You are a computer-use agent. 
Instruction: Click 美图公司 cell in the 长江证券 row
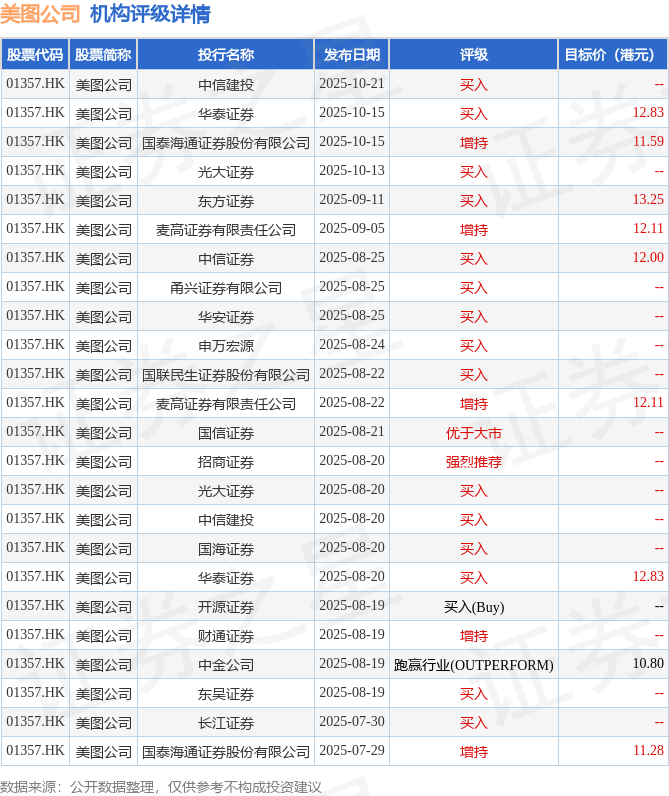[x=104, y=721]
